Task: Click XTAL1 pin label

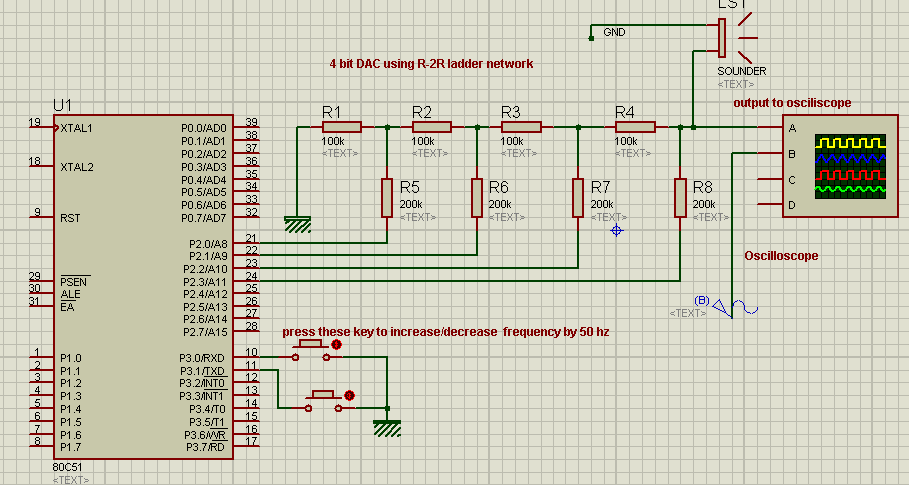Action: click(77, 128)
